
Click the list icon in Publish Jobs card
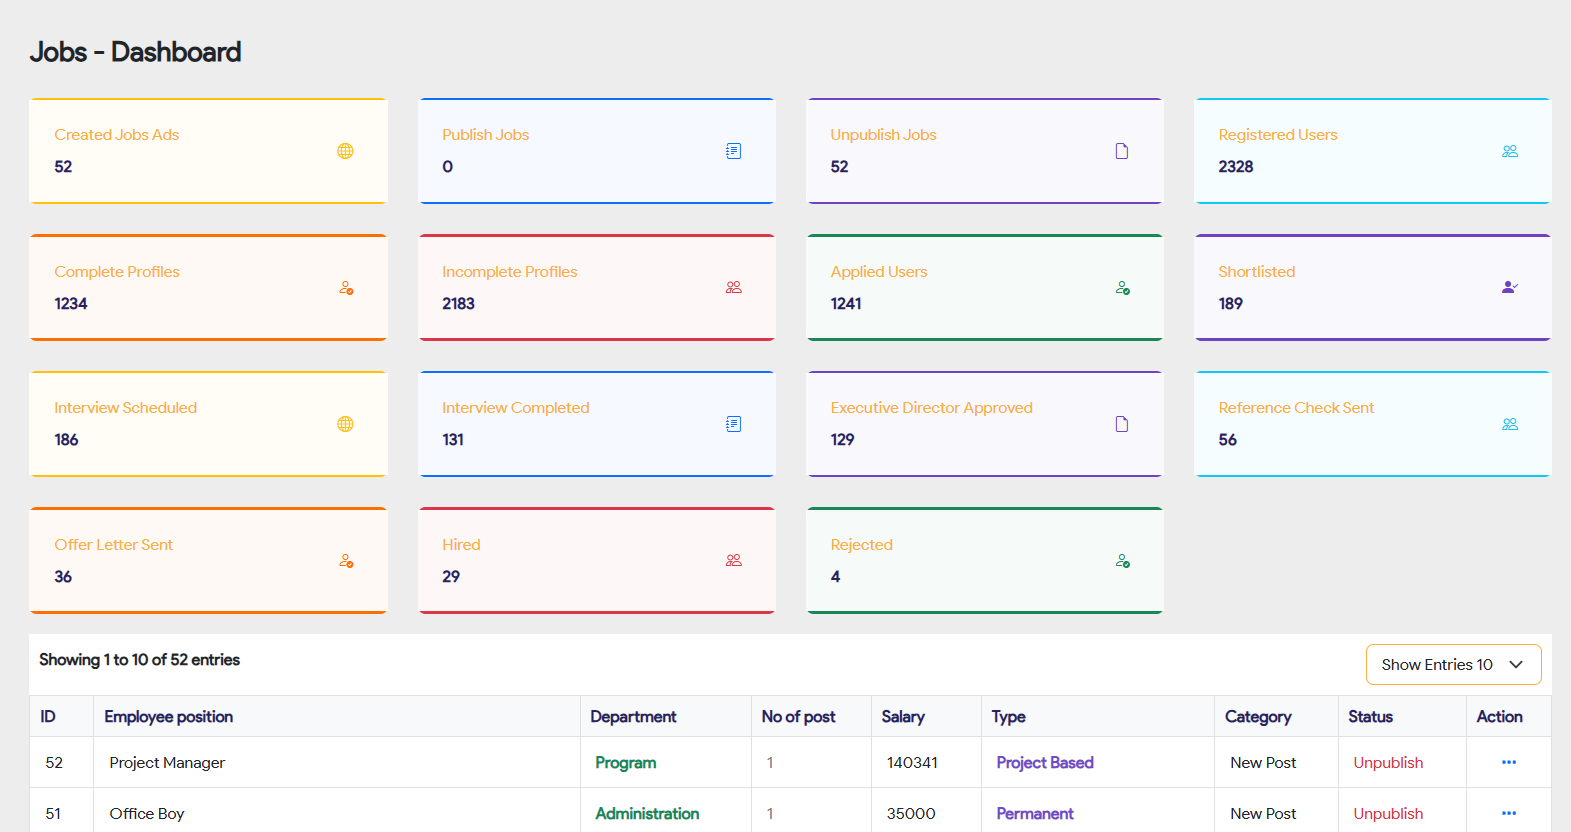(733, 151)
